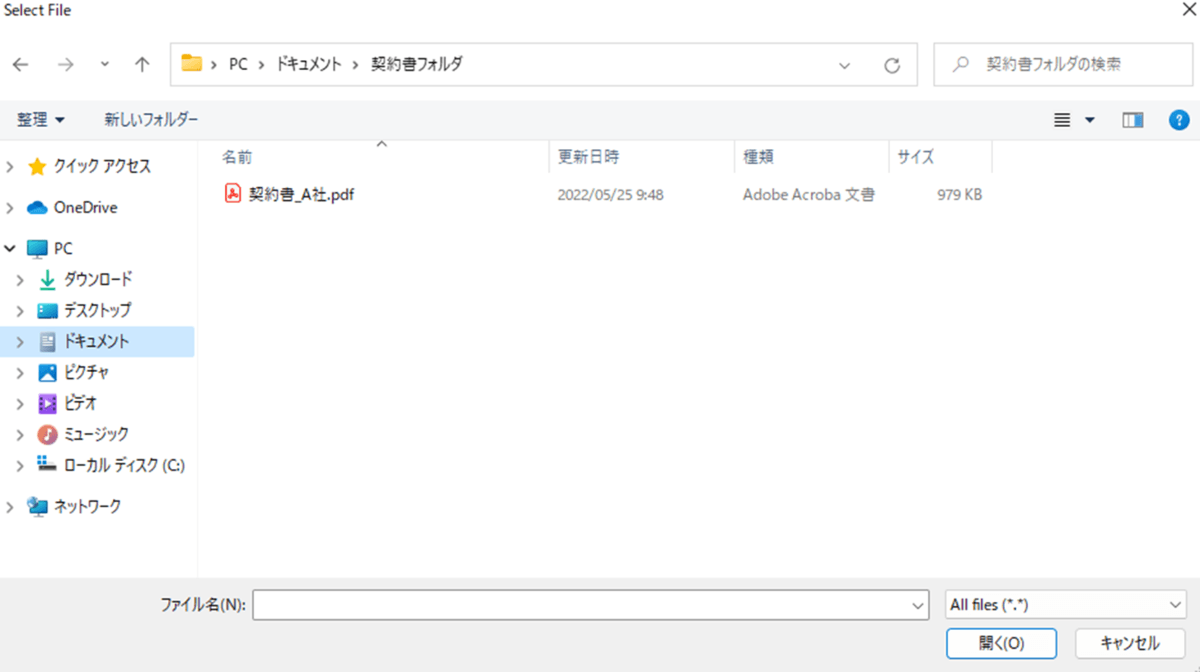
Task: Click the 契約書フォルダの検索 search box
Action: pos(1061,64)
